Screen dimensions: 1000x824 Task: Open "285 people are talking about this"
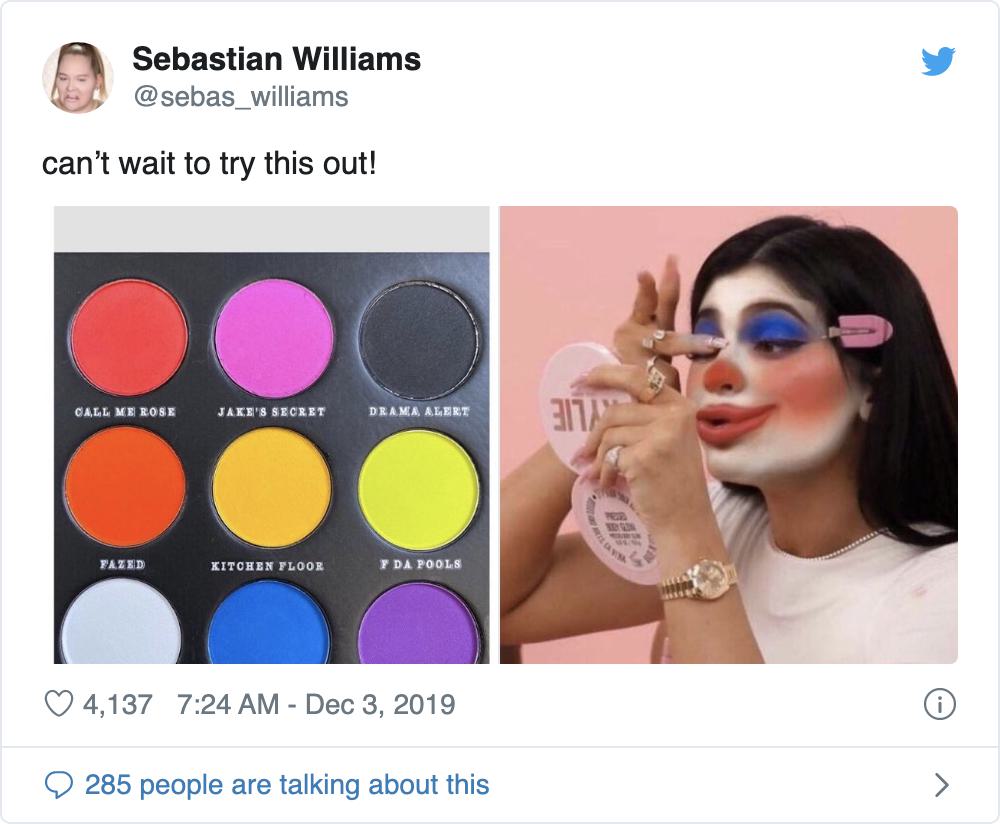pos(287,784)
